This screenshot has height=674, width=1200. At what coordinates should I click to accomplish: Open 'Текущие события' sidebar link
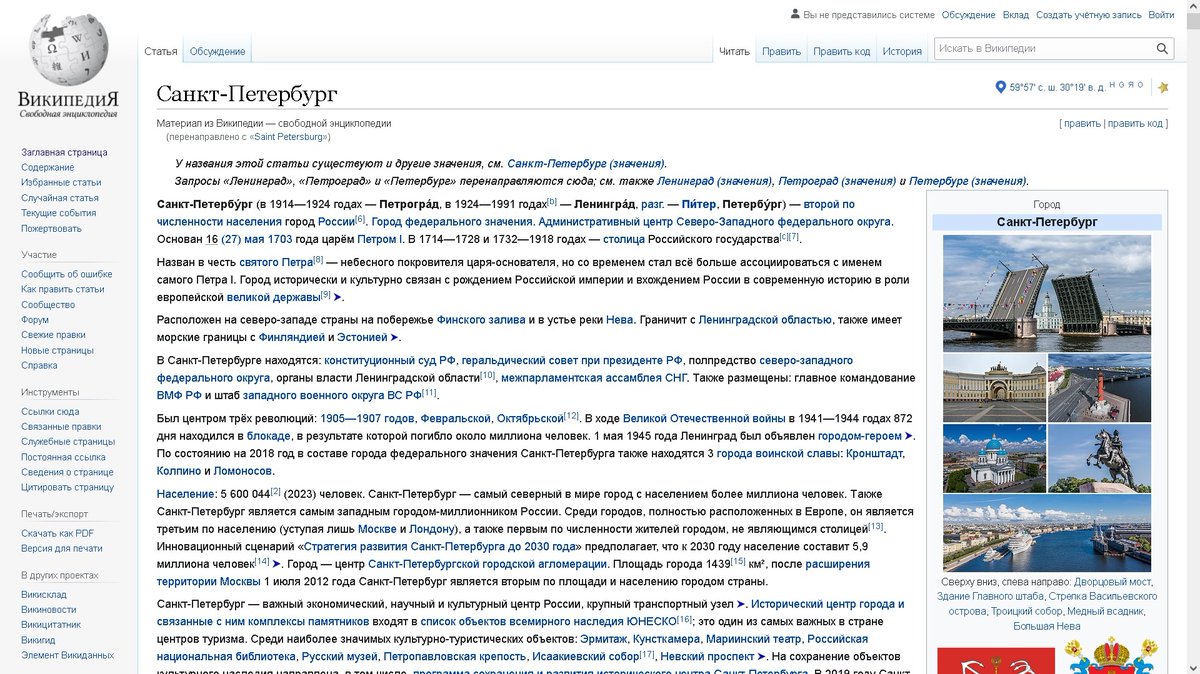click(59, 213)
